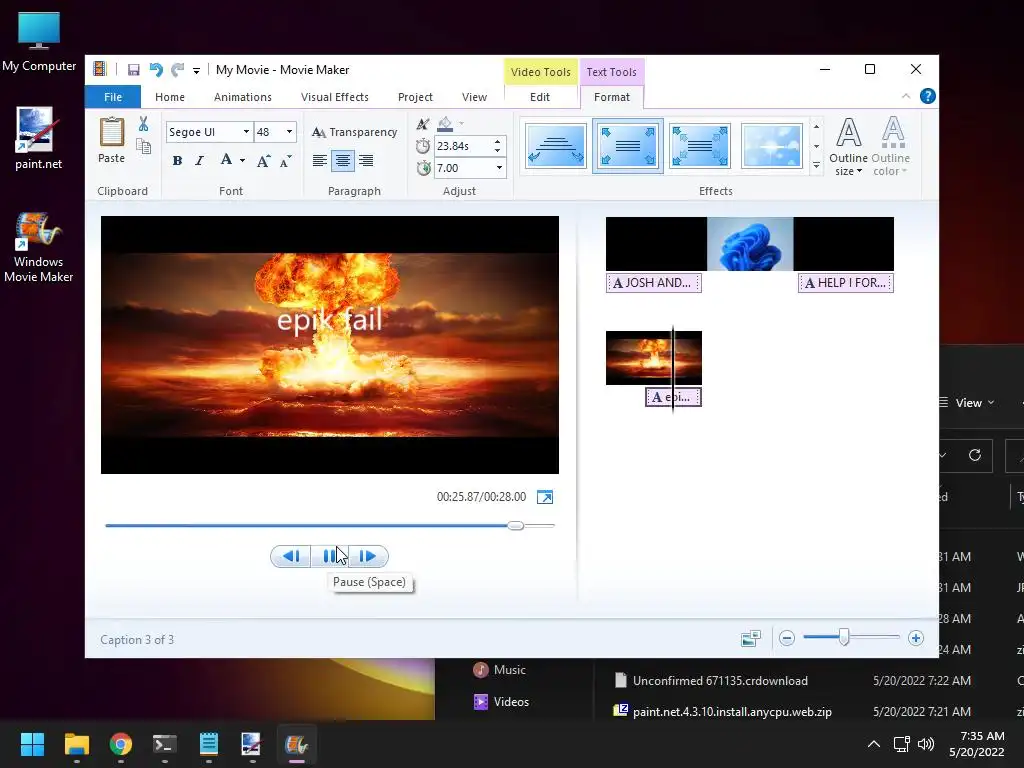The height and width of the screenshot is (768, 1024).
Task: Switch to the Home tab
Action: click(170, 97)
